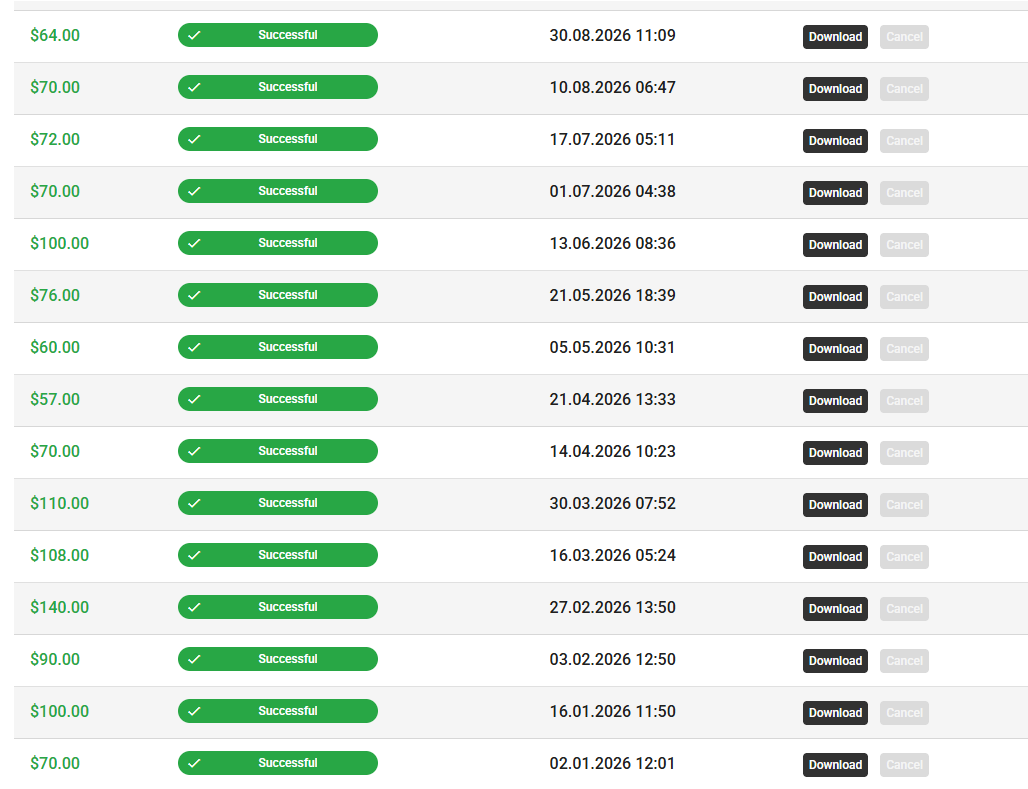Image resolution: width=1028 pixels, height=789 pixels.
Task: Click Cancel on the 05.05.2026 row
Action: [904, 349]
